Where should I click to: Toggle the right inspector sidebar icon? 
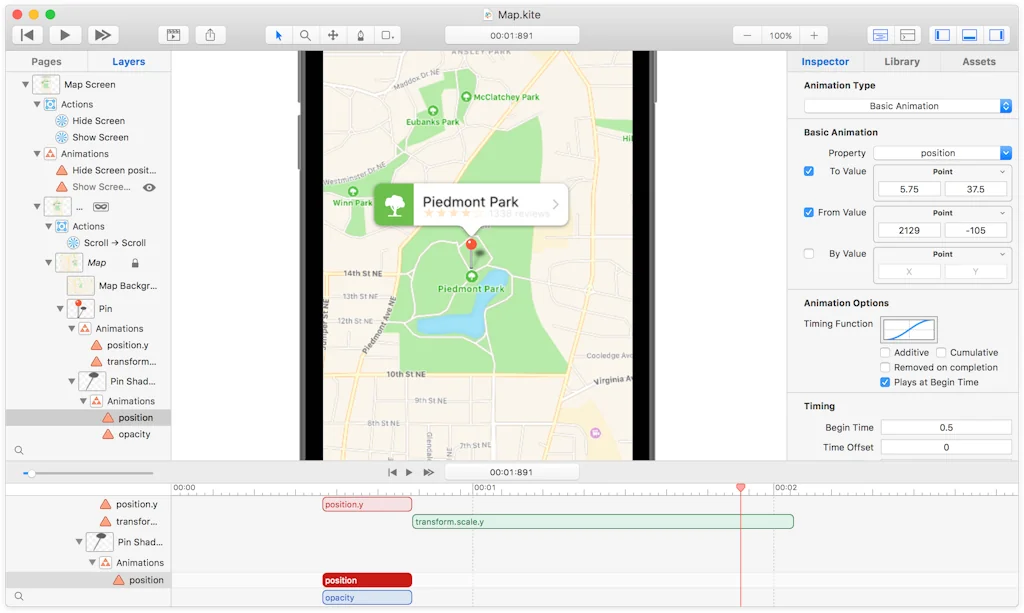coord(996,34)
